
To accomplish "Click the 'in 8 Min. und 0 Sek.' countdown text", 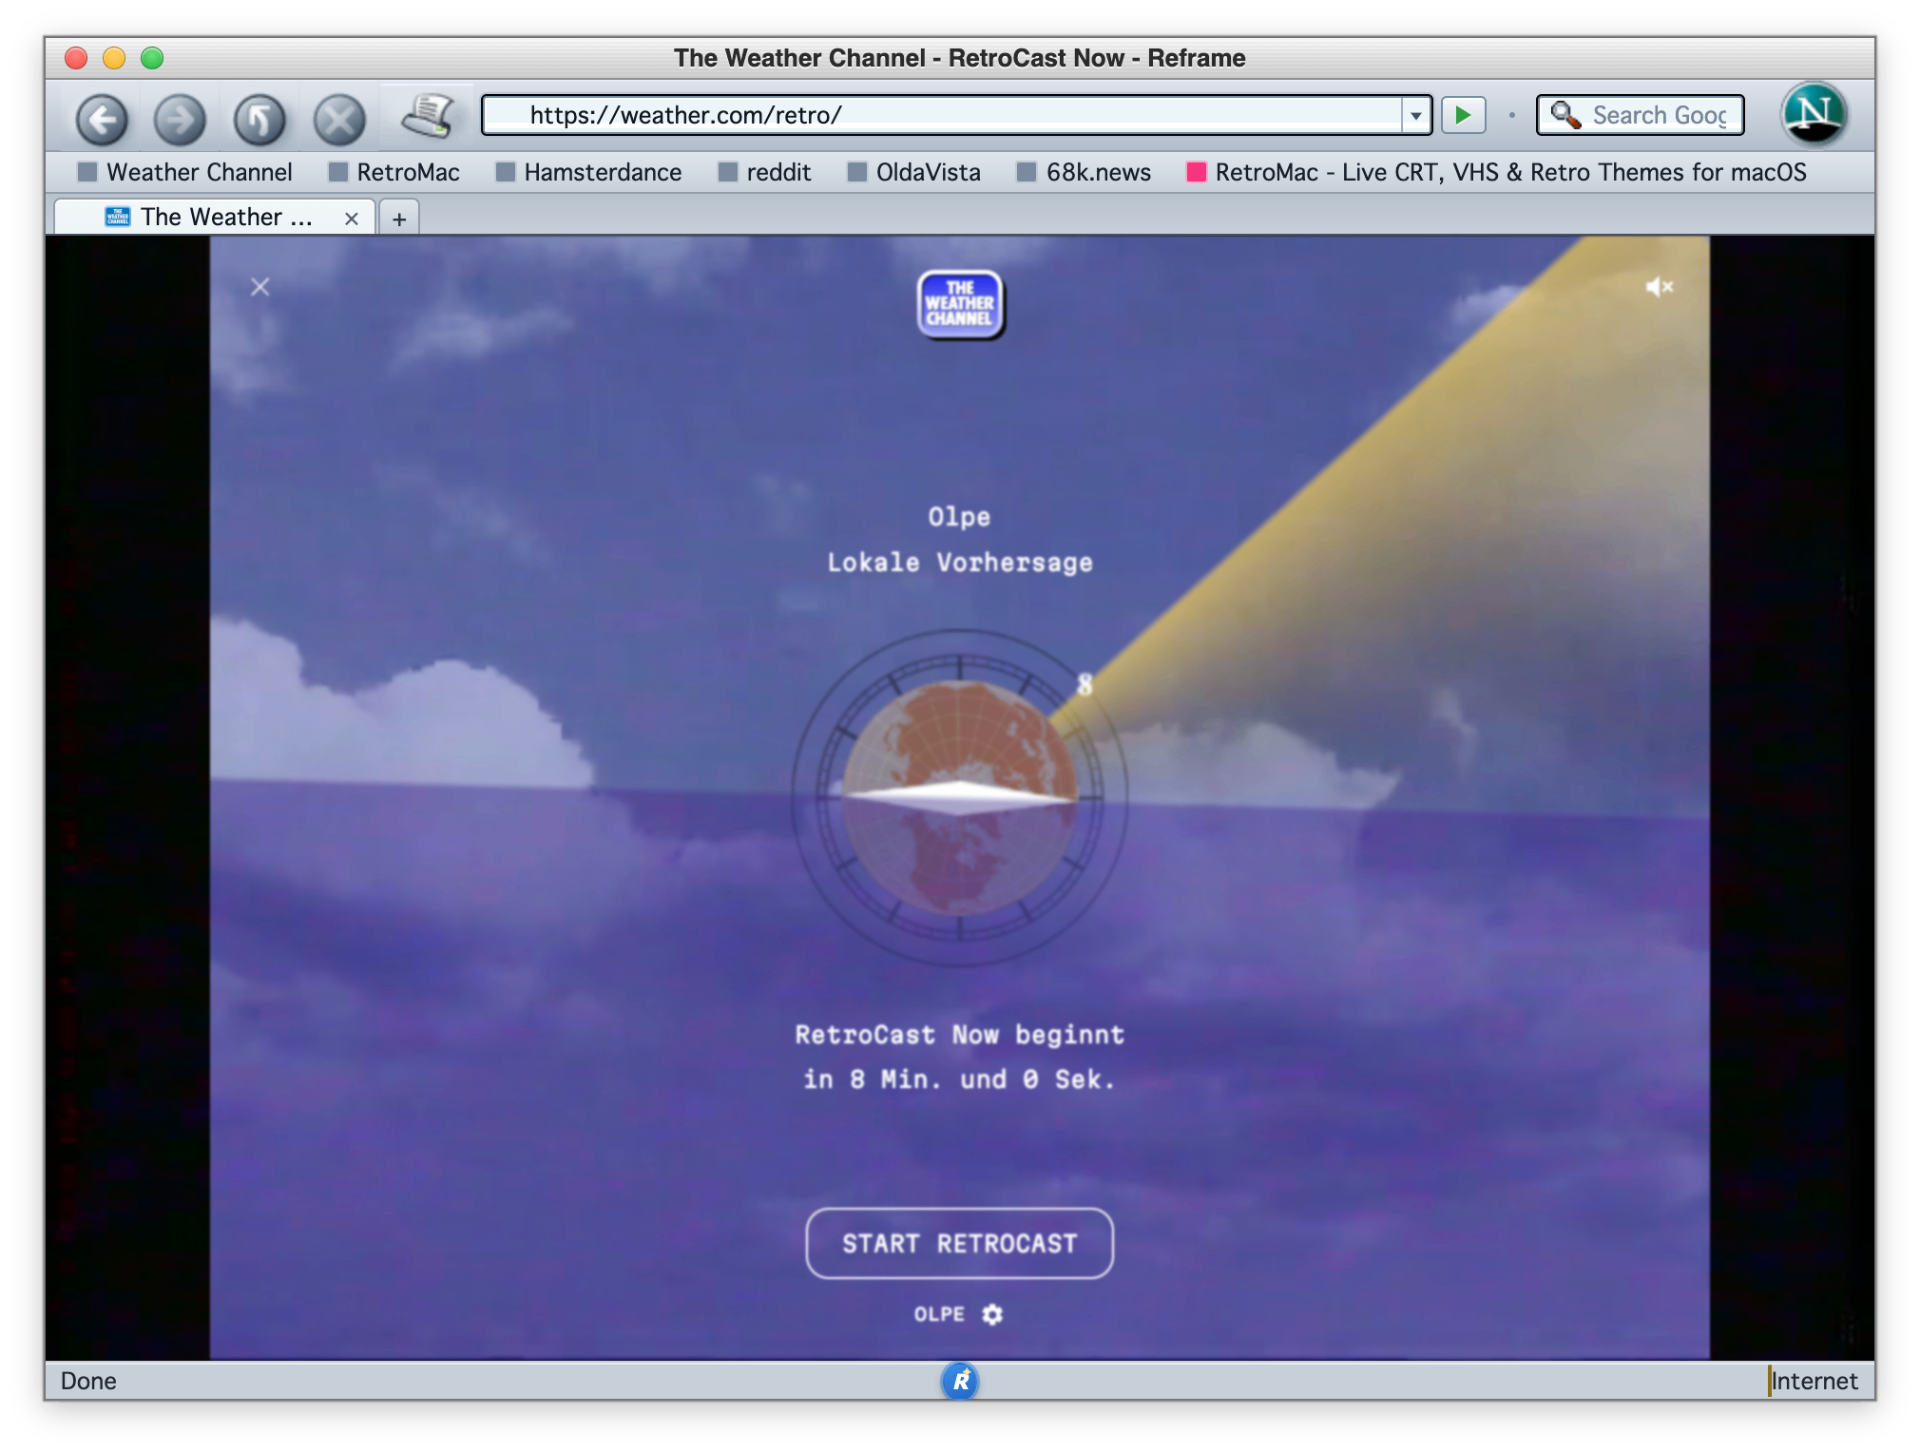I will (959, 1079).
